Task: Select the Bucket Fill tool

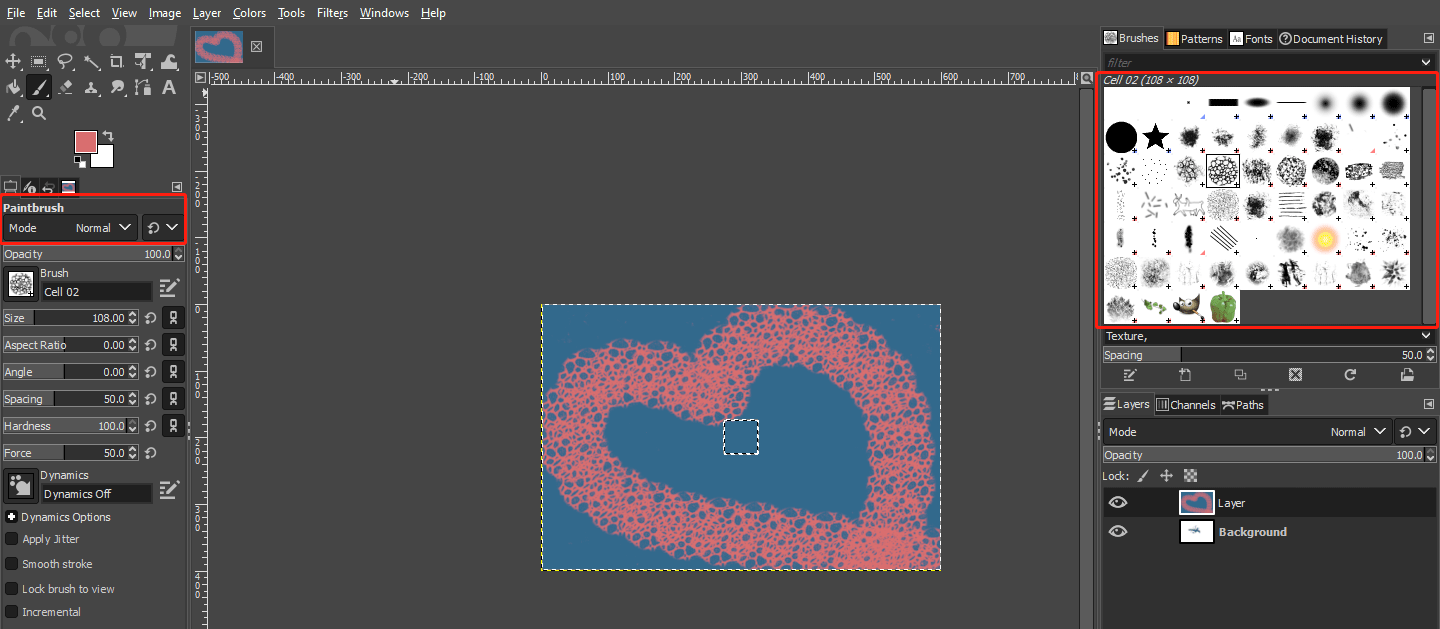Action: click(x=14, y=87)
